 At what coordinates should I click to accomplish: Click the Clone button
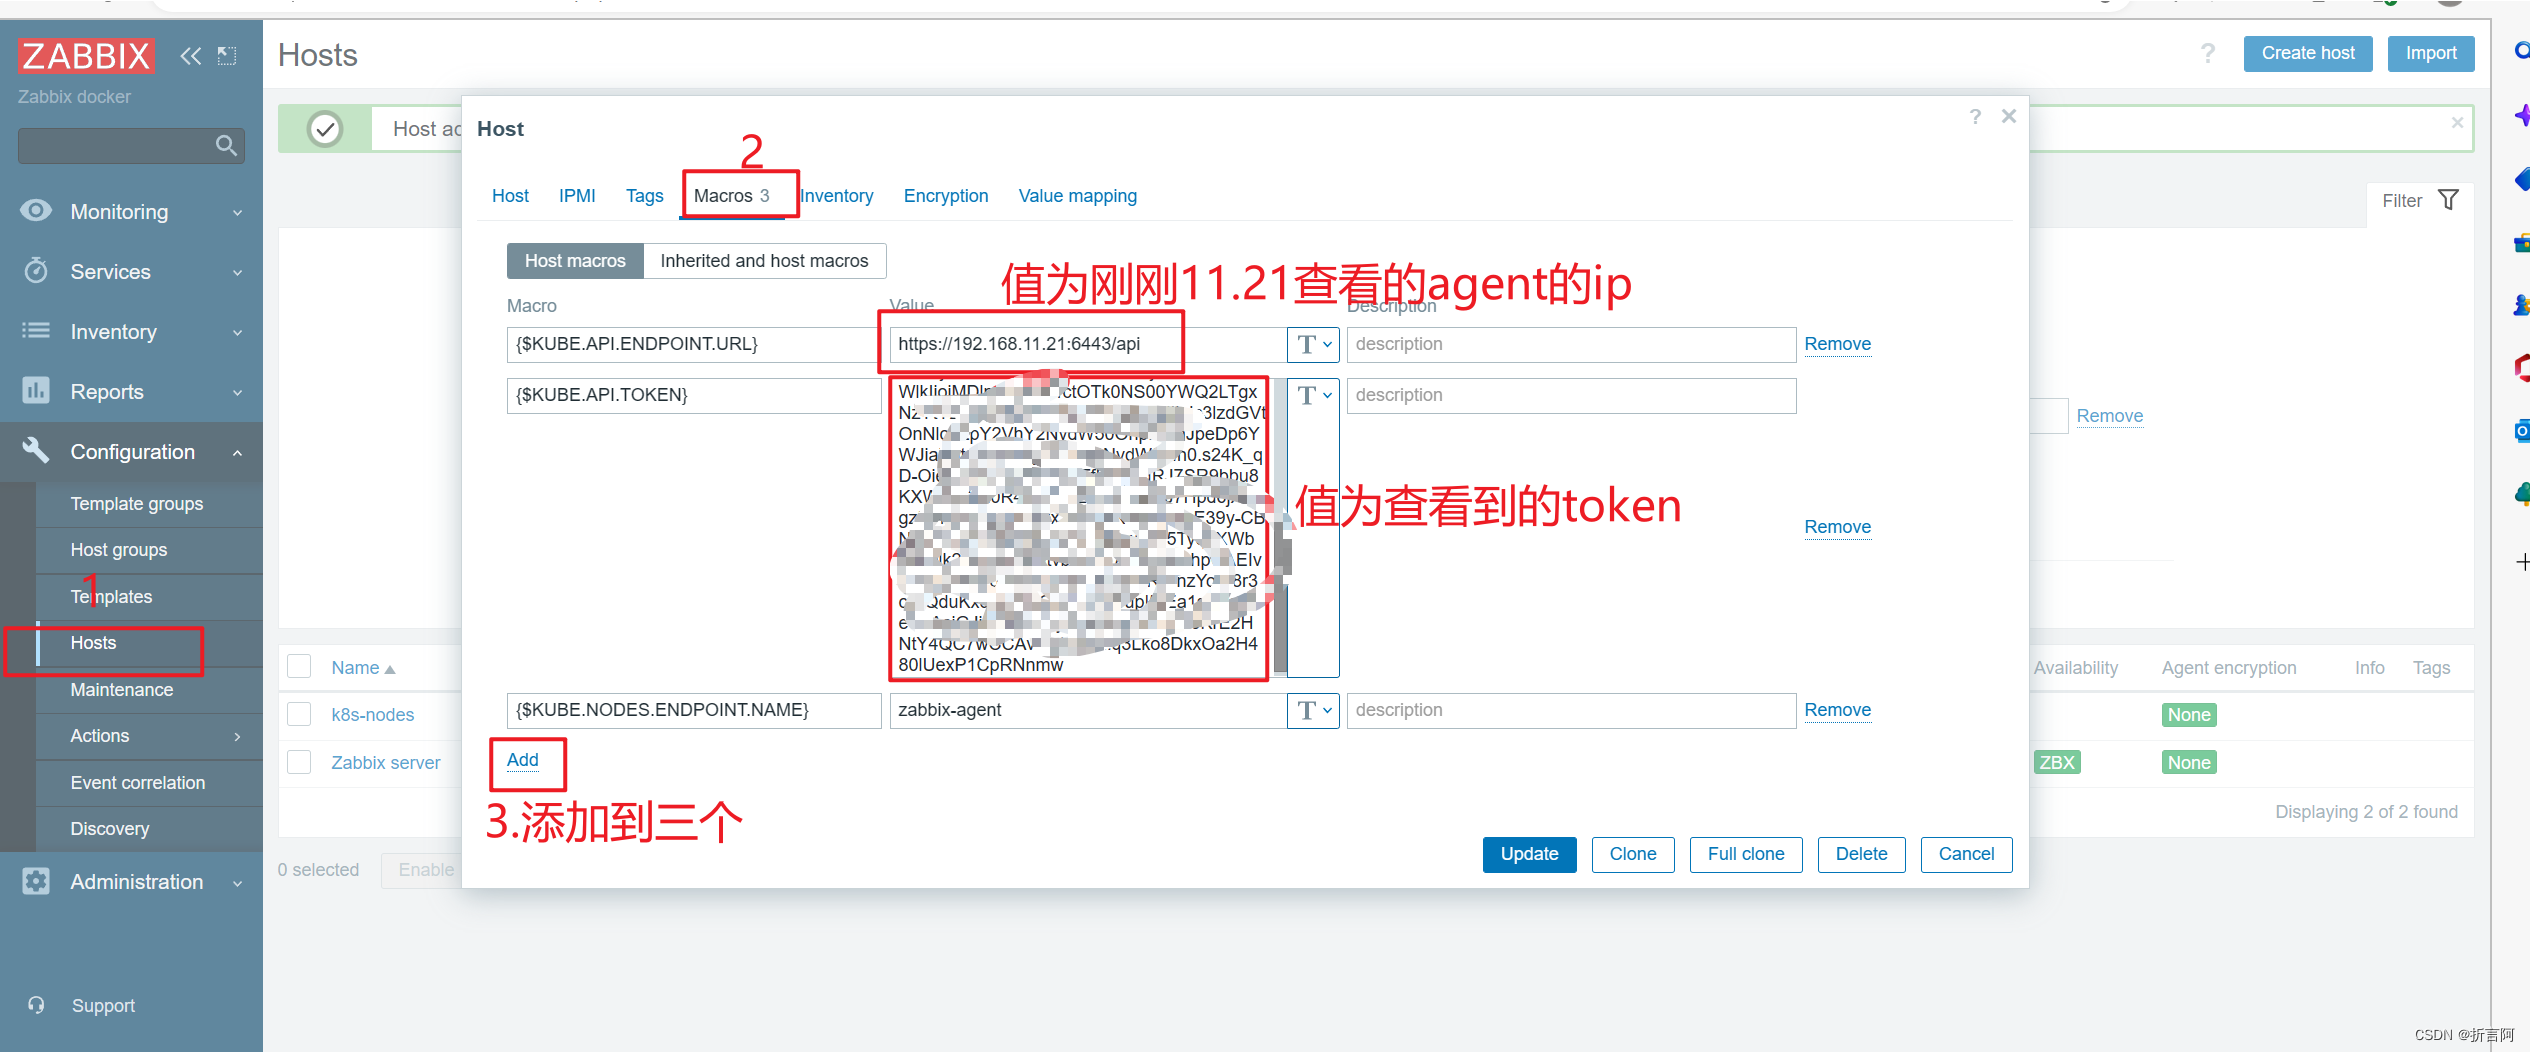(x=1632, y=854)
